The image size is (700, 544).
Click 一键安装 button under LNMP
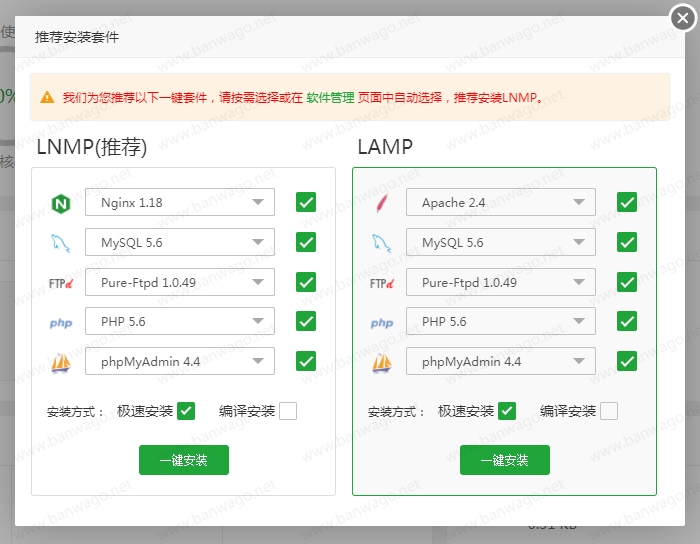184,460
